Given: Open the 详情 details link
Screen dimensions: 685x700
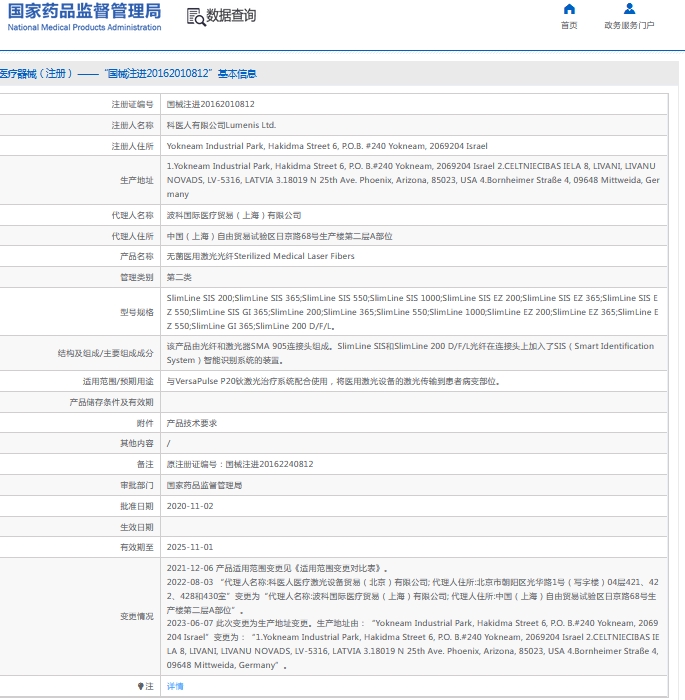Looking at the screenshot, I should tap(175, 686).
